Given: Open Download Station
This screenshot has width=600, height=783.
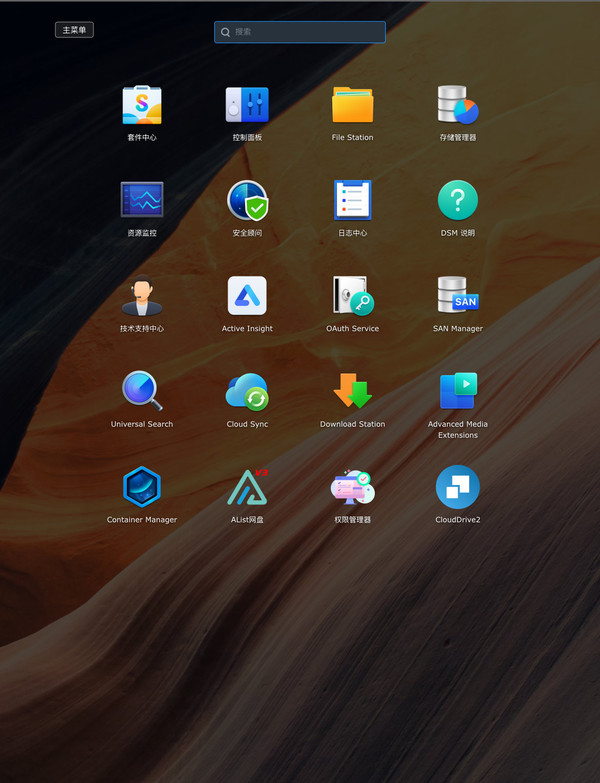Looking at the screenshot, I should coord(352,391).
